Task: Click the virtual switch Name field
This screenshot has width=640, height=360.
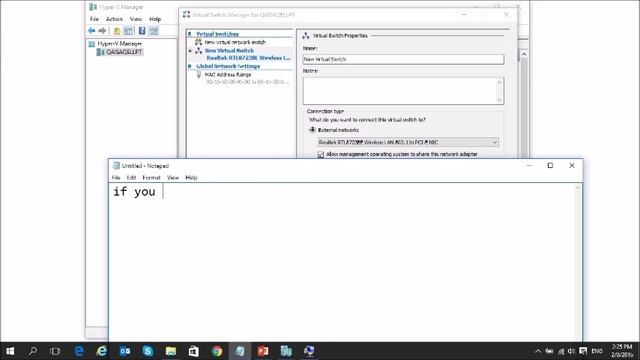Action: click(403, 59)
